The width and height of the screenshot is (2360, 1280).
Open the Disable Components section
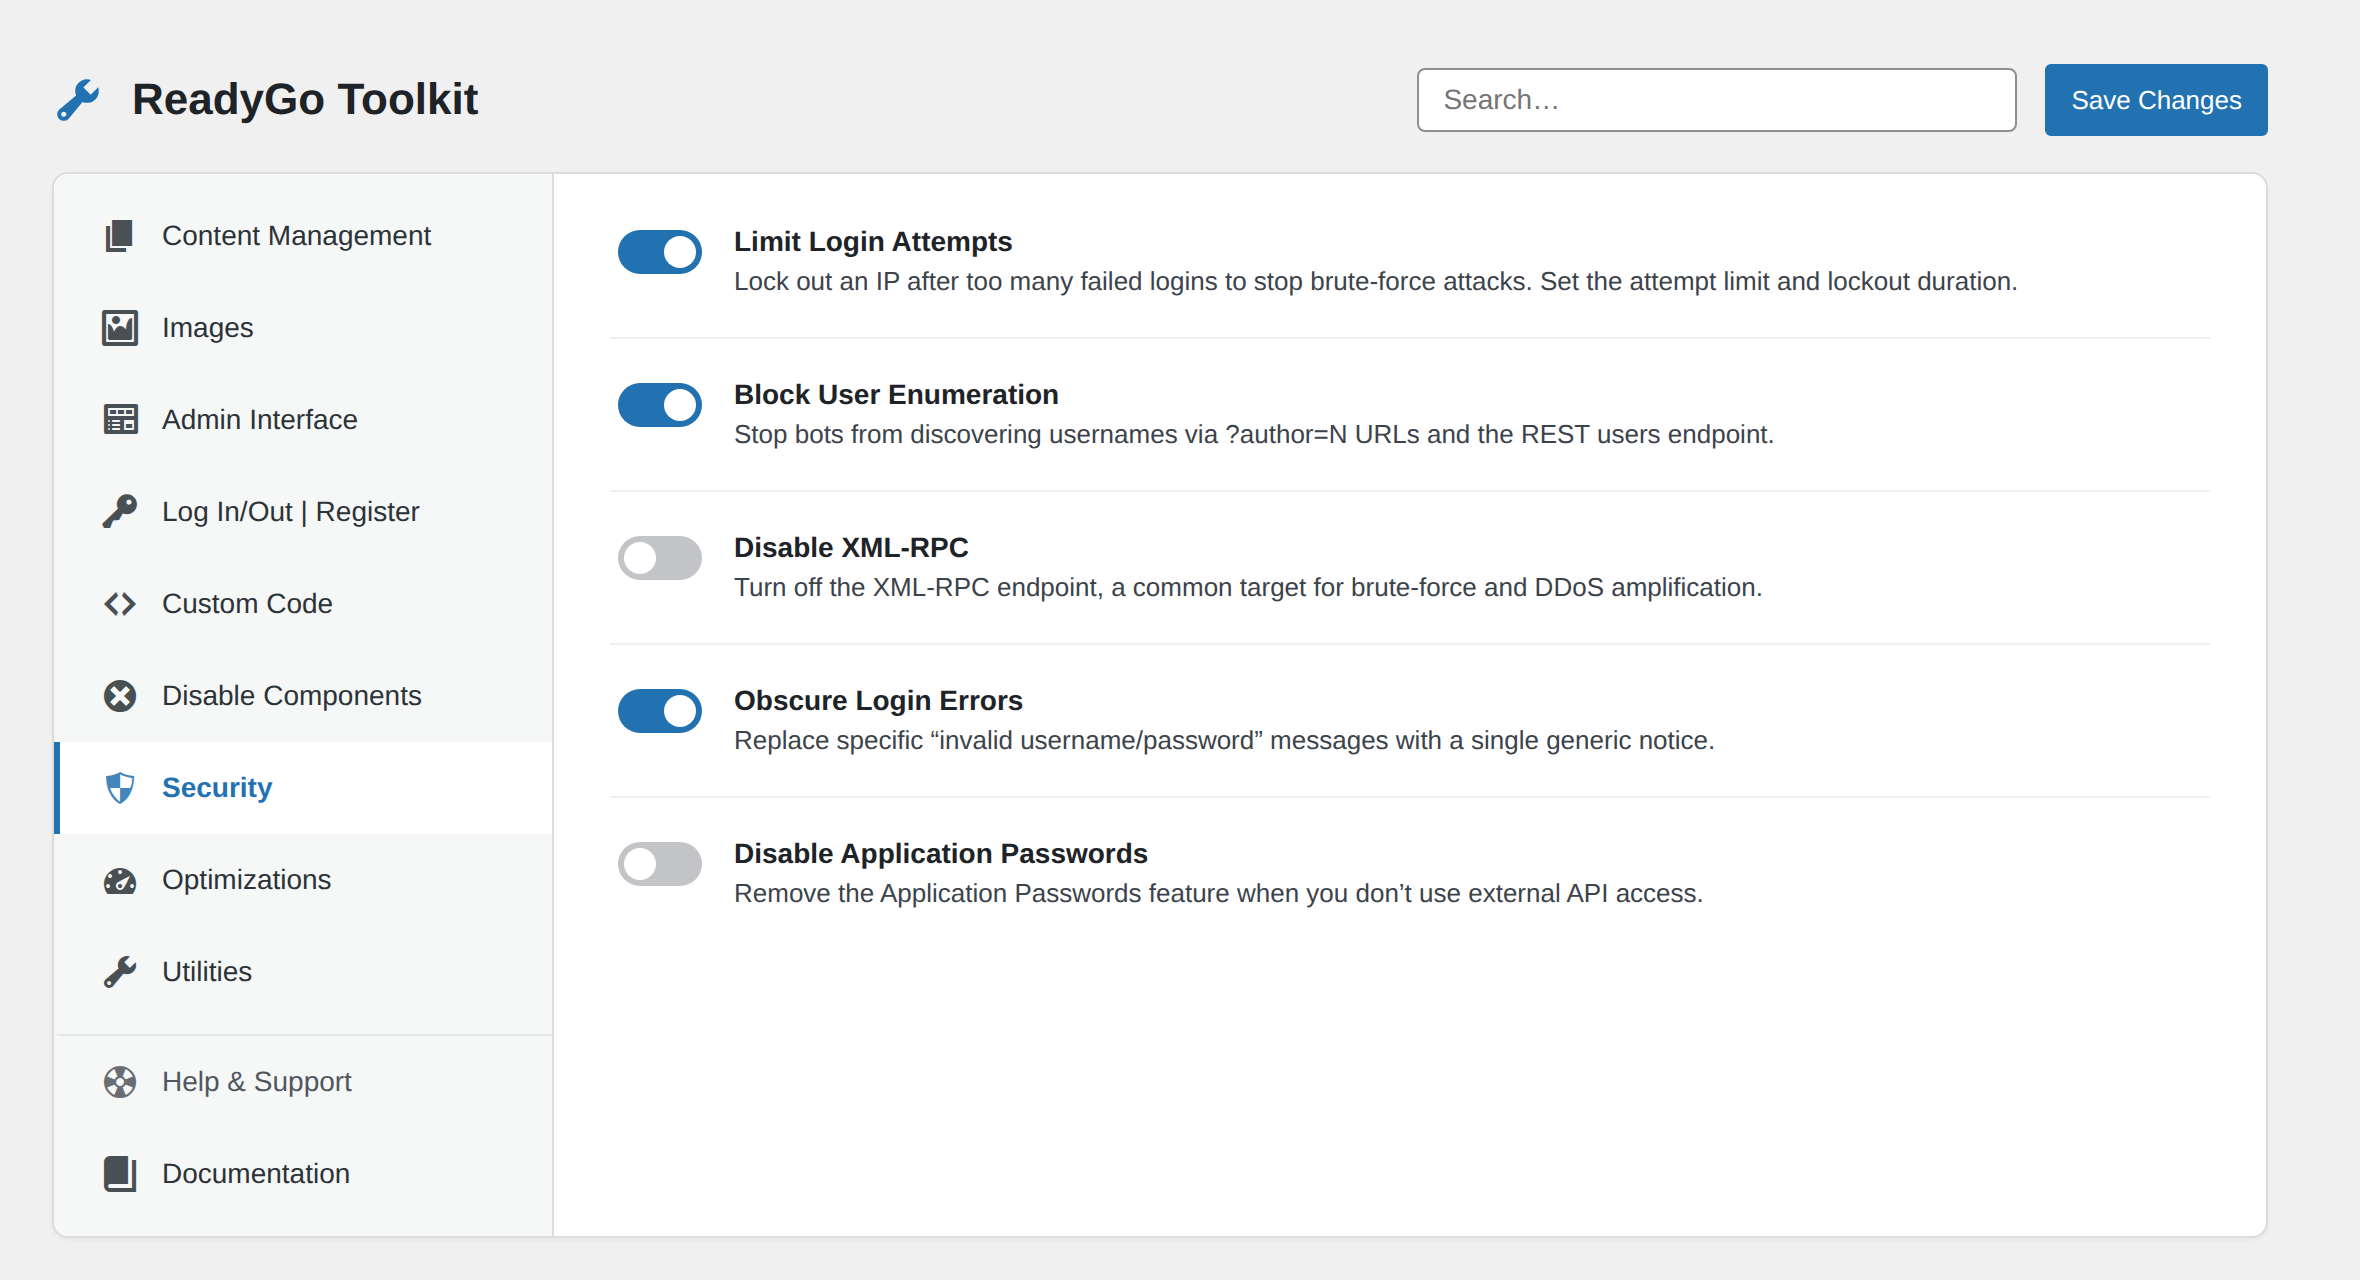[304, 696]
